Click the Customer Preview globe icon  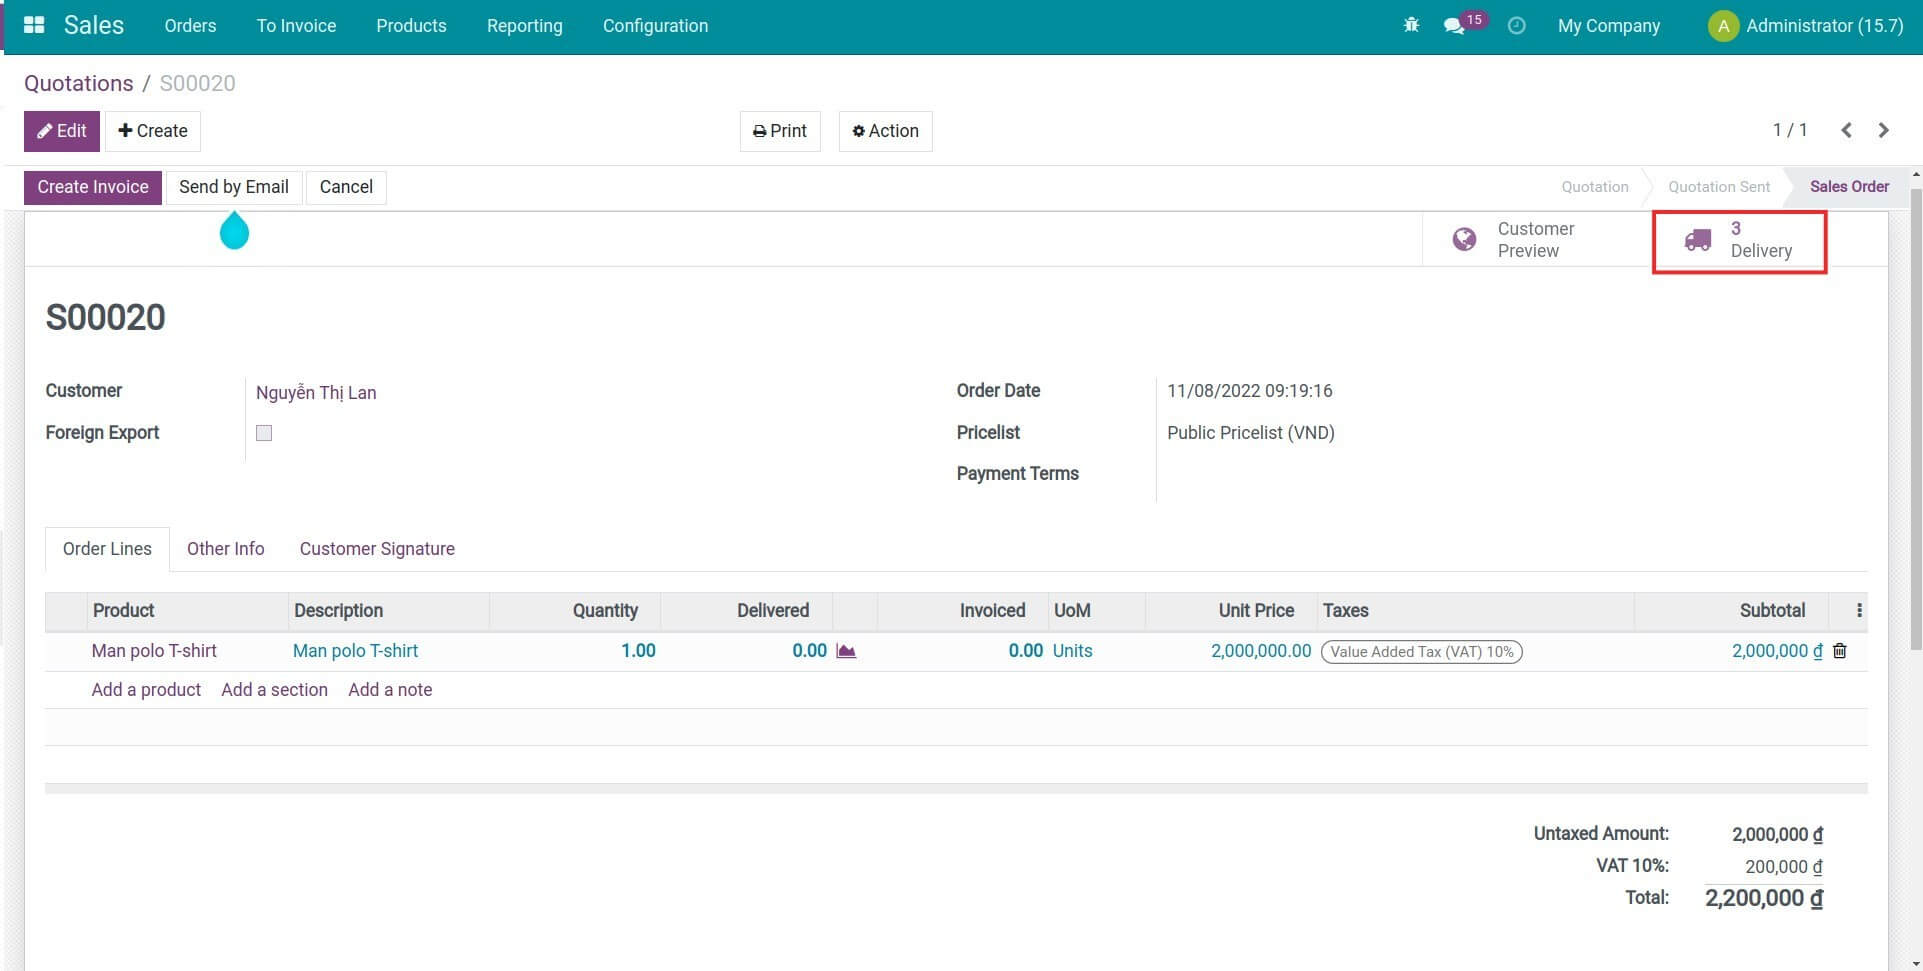click(1464, 239)
